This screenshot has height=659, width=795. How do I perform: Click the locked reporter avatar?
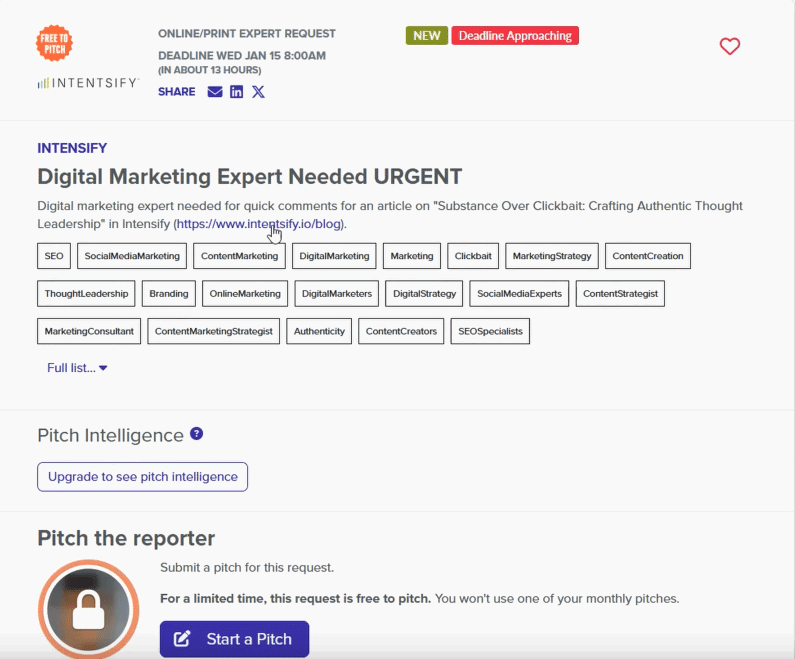pos(88,608)
